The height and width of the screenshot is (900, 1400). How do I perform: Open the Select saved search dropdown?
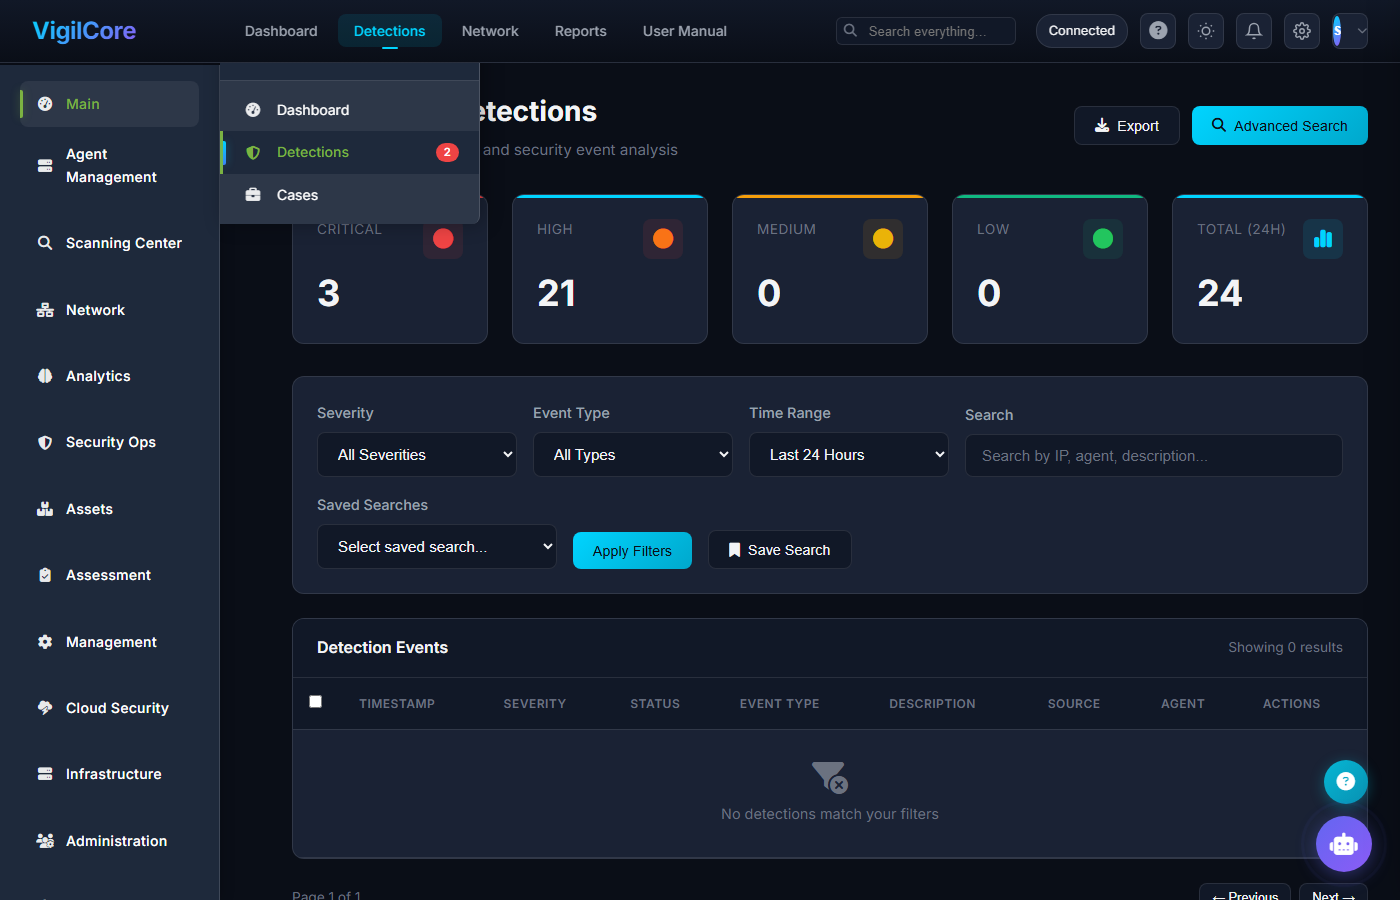pos(437,547)
